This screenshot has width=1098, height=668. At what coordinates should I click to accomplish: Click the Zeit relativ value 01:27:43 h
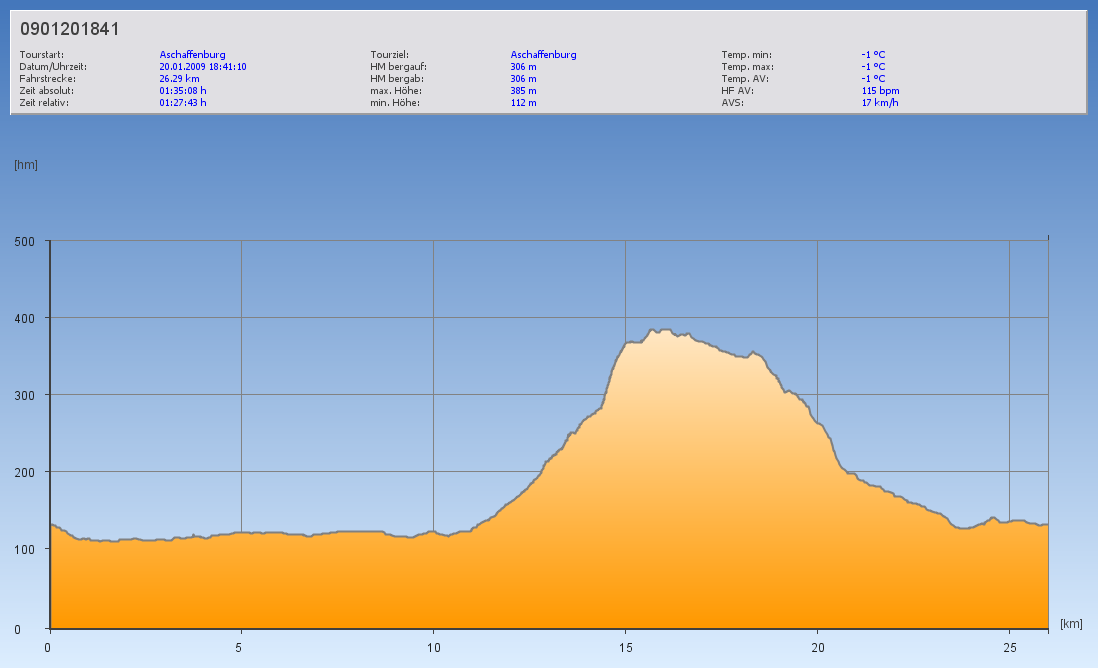[183, 102]
